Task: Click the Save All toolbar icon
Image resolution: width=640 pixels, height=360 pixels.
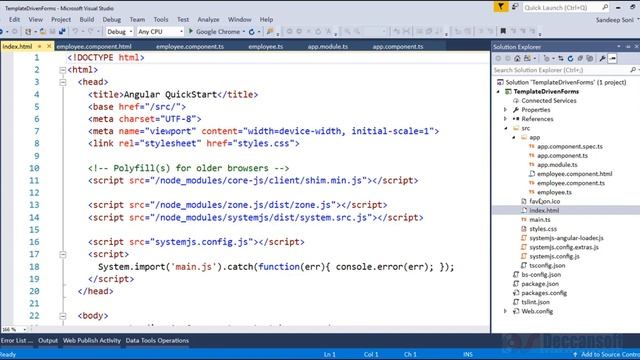Action: [x=62, y=31]
